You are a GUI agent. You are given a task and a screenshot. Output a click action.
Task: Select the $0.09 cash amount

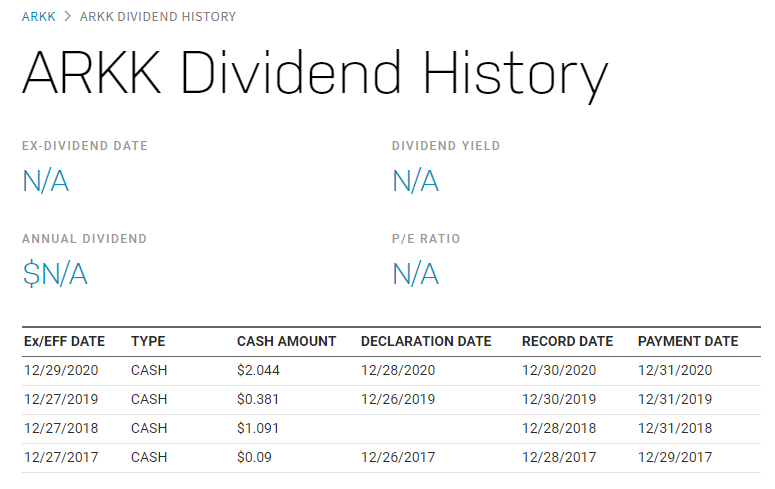click(254, 457)
